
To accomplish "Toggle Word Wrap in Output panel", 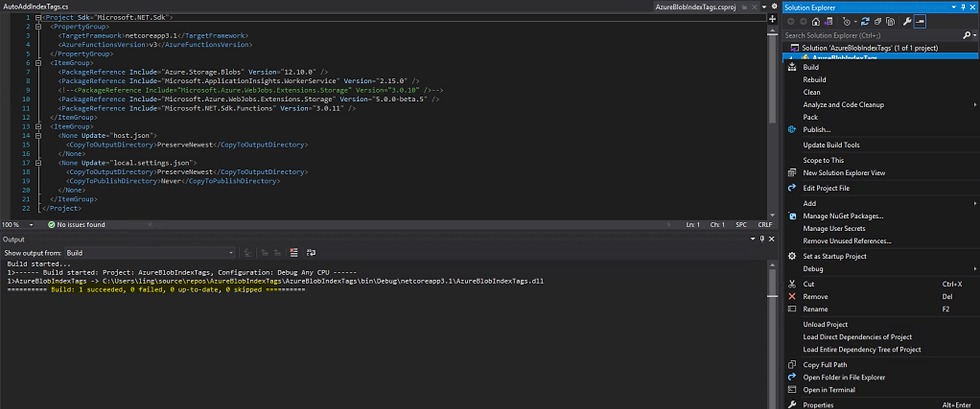I will click(x=311, y=253).
